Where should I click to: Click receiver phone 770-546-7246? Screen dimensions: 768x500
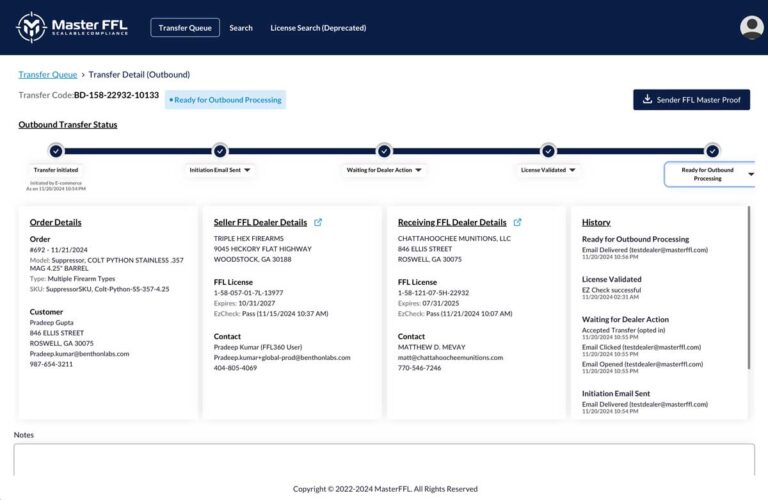(x=419, y=368)
